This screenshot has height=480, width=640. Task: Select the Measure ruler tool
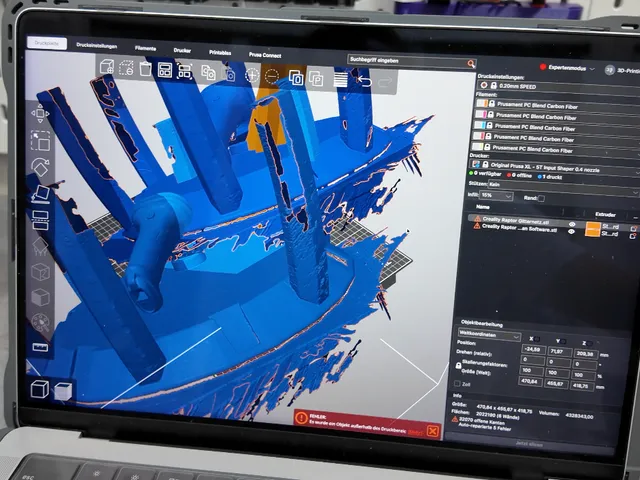coord(40,347)
